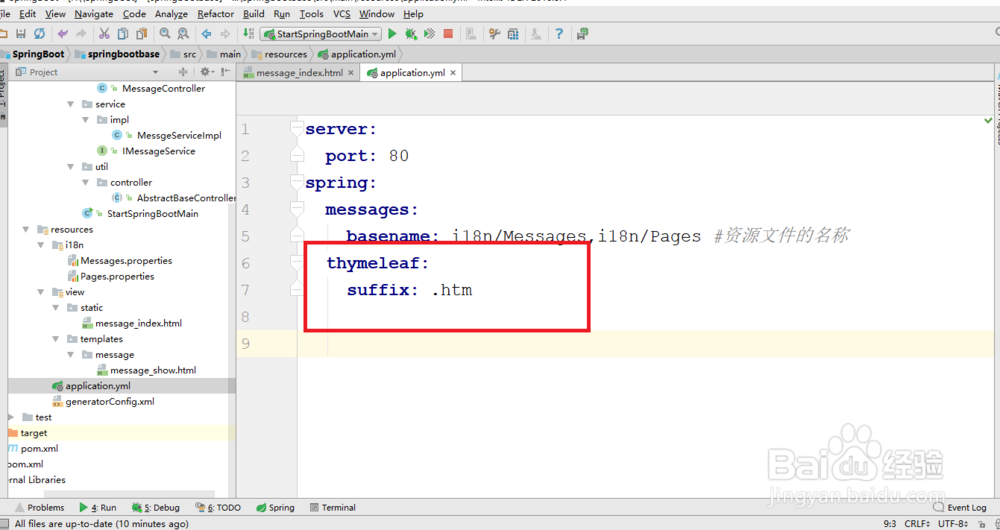Collapse the resources folder
This screenshot has height=530, width=1000.
(x=26, y=230)
